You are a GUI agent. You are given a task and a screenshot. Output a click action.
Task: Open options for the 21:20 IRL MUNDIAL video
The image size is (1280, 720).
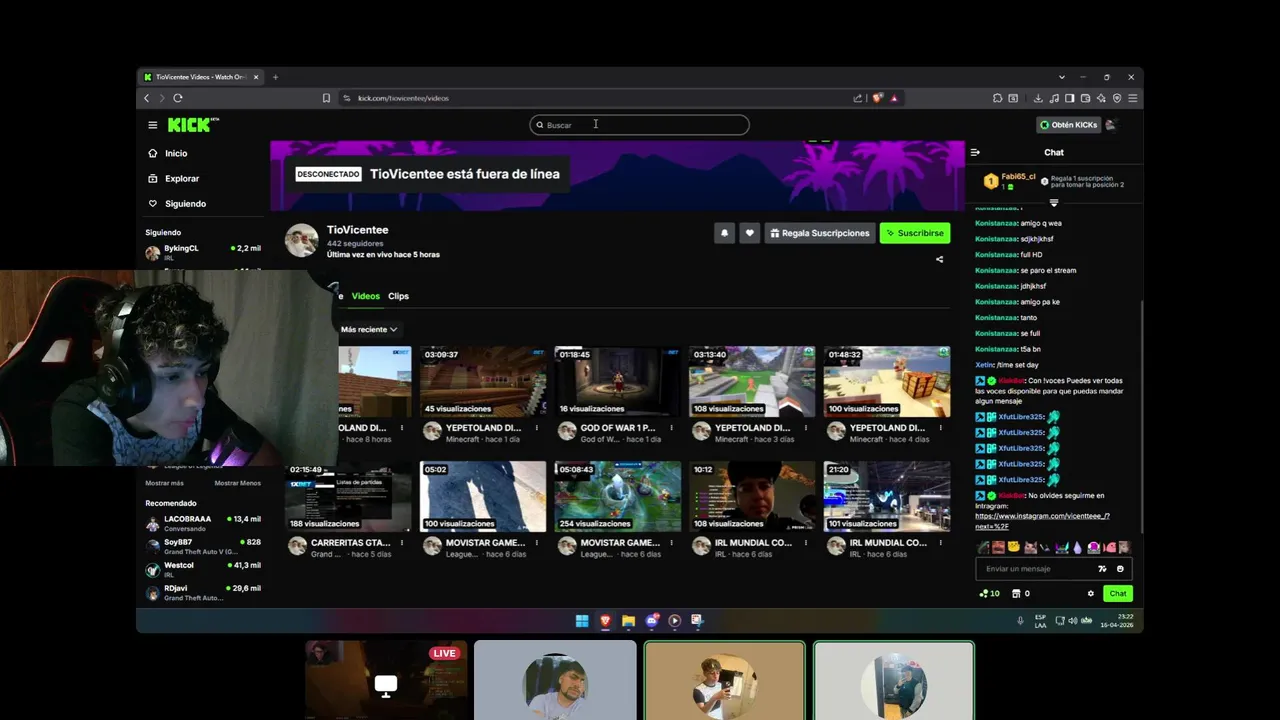coord(940,543)
